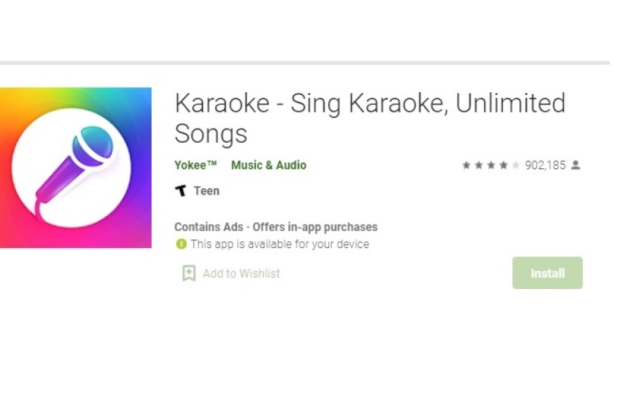
Task: Click the 902,185 ratings count
Action: [x=545, y=165]
